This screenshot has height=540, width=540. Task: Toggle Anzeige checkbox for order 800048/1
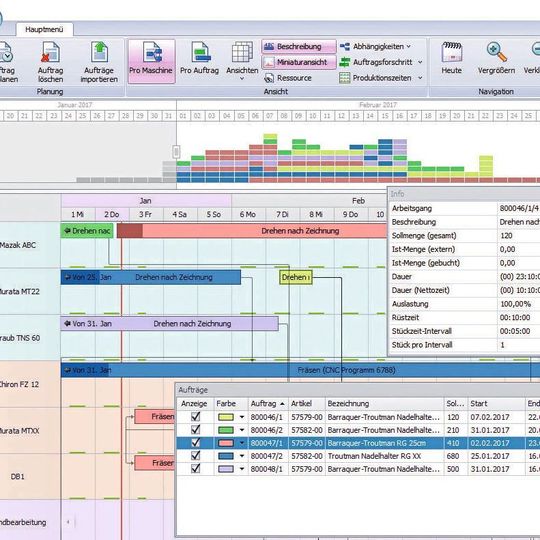pos(196,469)
